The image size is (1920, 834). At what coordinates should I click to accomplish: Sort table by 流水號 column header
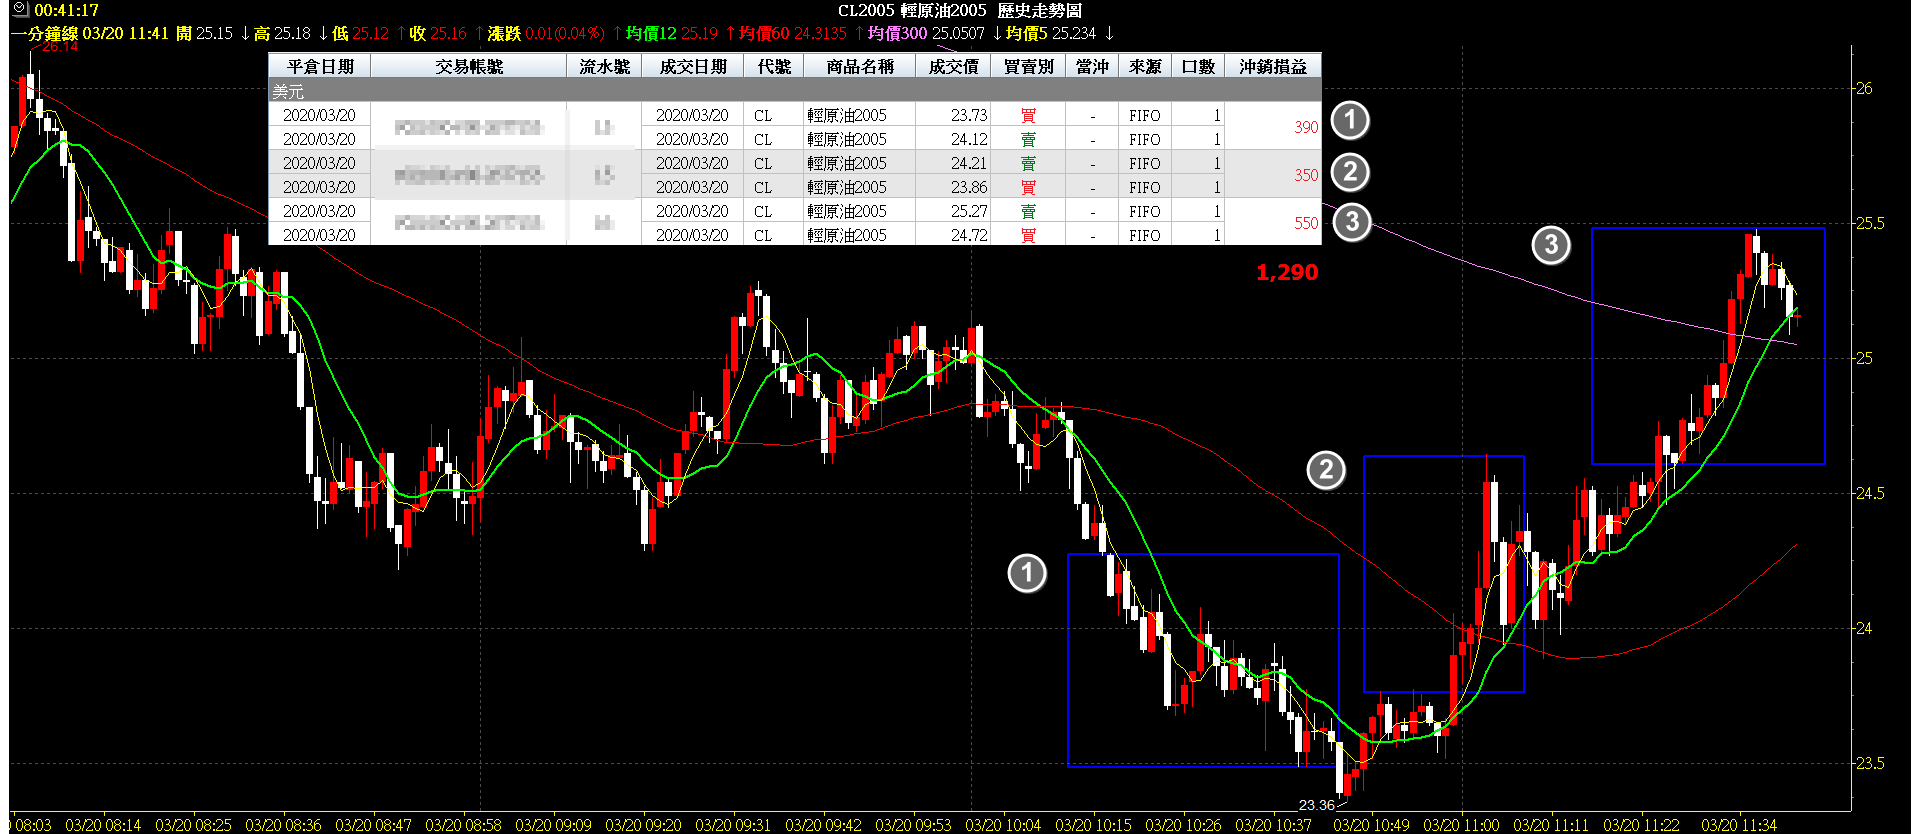click(x=605, y=66)
